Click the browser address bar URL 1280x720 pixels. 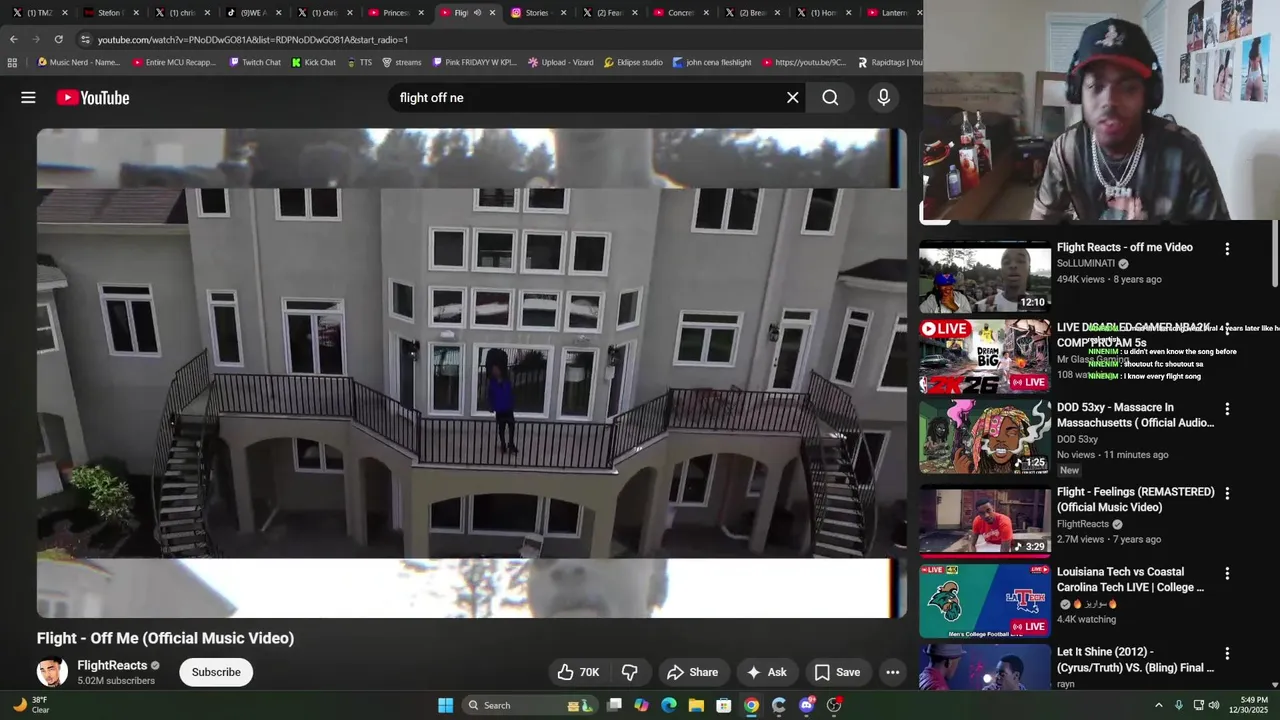pos(253,39)
